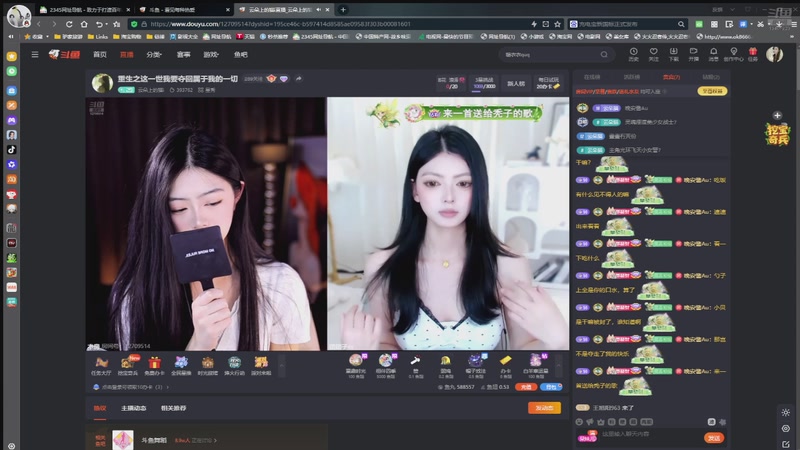
Task: Open the 挖宝奇兵 treasure icon with New badge
Action: coord(128,366)
